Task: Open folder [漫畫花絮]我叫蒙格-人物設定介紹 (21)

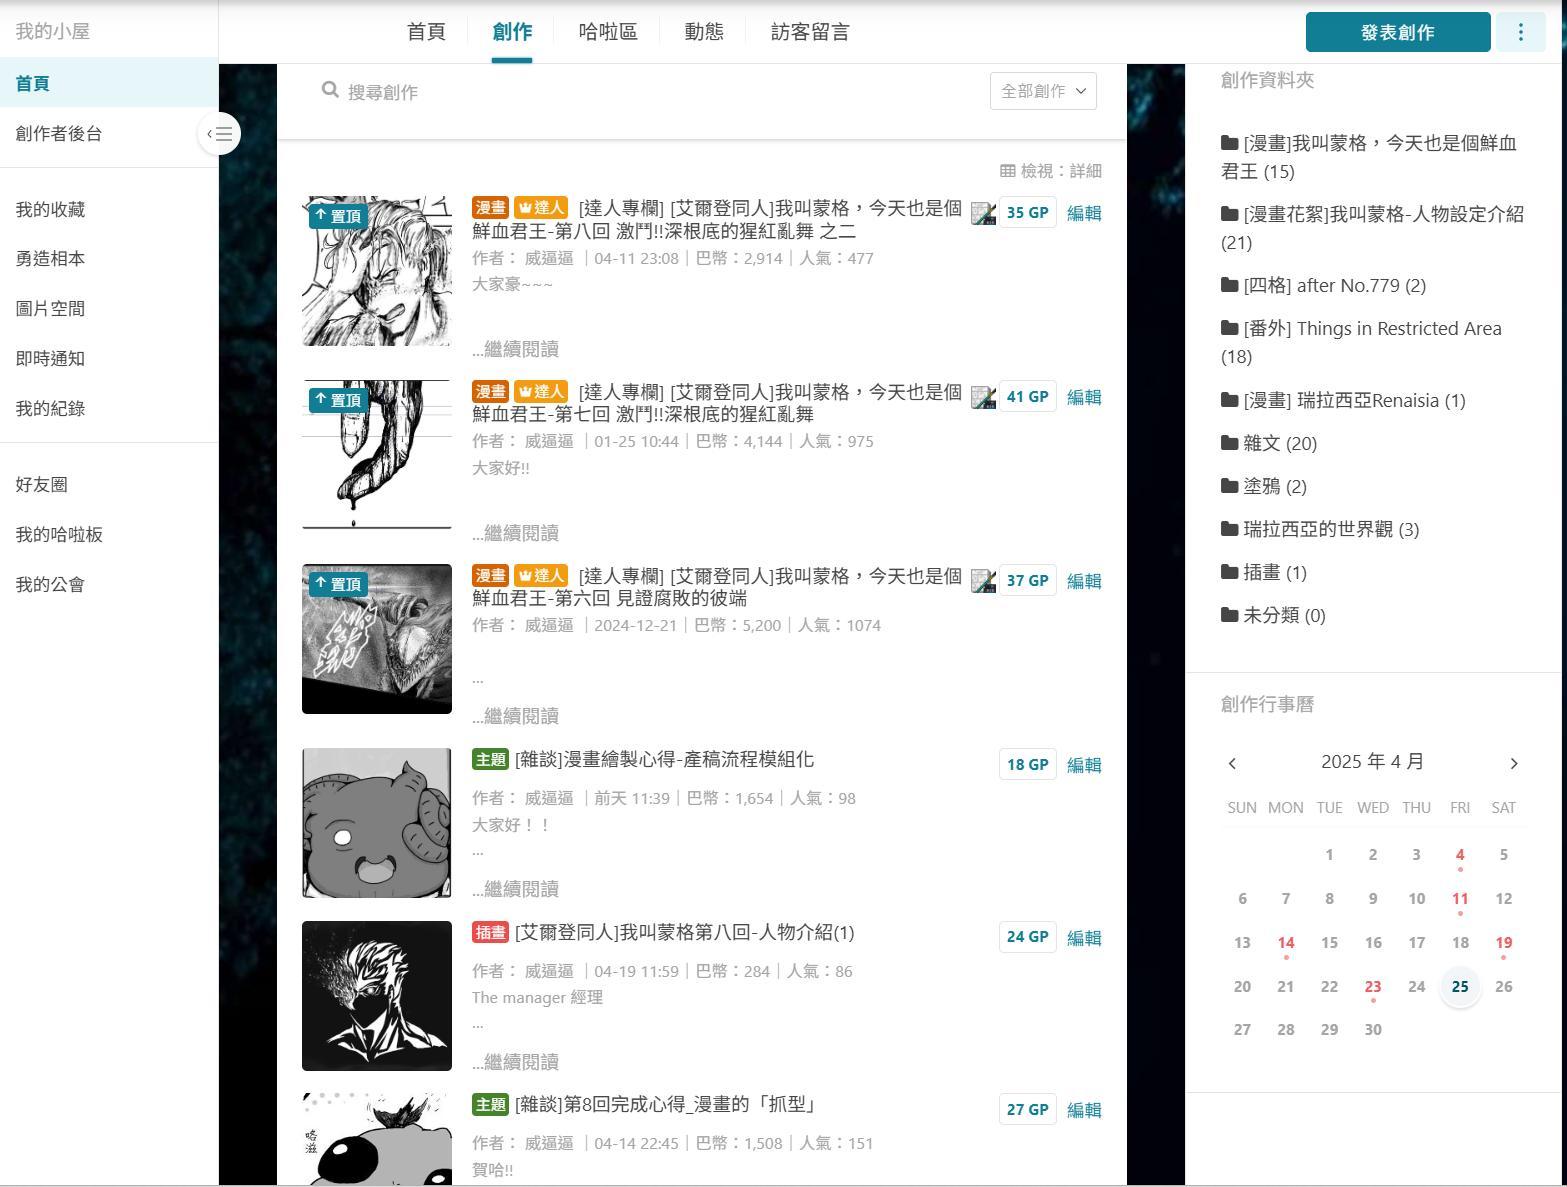Action: tap(1372, 228)
